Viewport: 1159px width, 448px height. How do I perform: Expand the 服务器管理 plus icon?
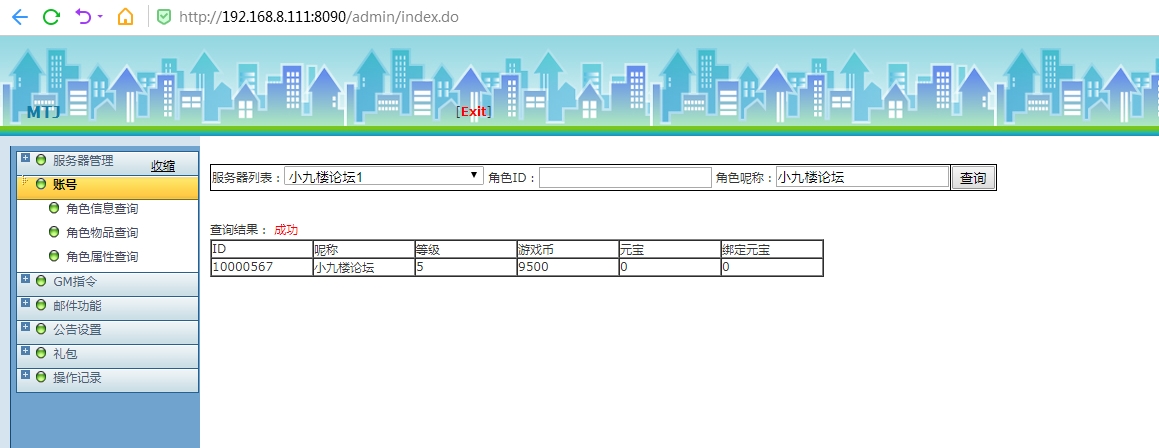[26, 158]
